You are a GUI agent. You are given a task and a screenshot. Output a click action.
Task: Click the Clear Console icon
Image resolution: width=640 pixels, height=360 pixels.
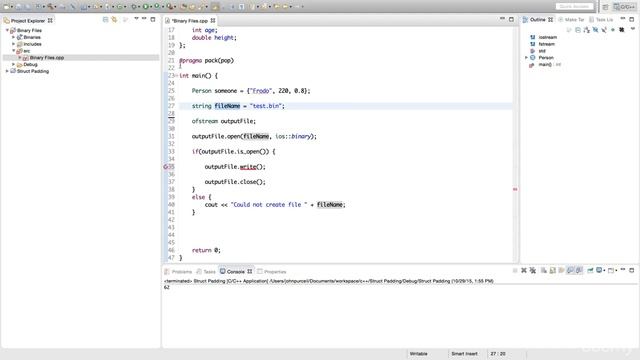(544, 270)
